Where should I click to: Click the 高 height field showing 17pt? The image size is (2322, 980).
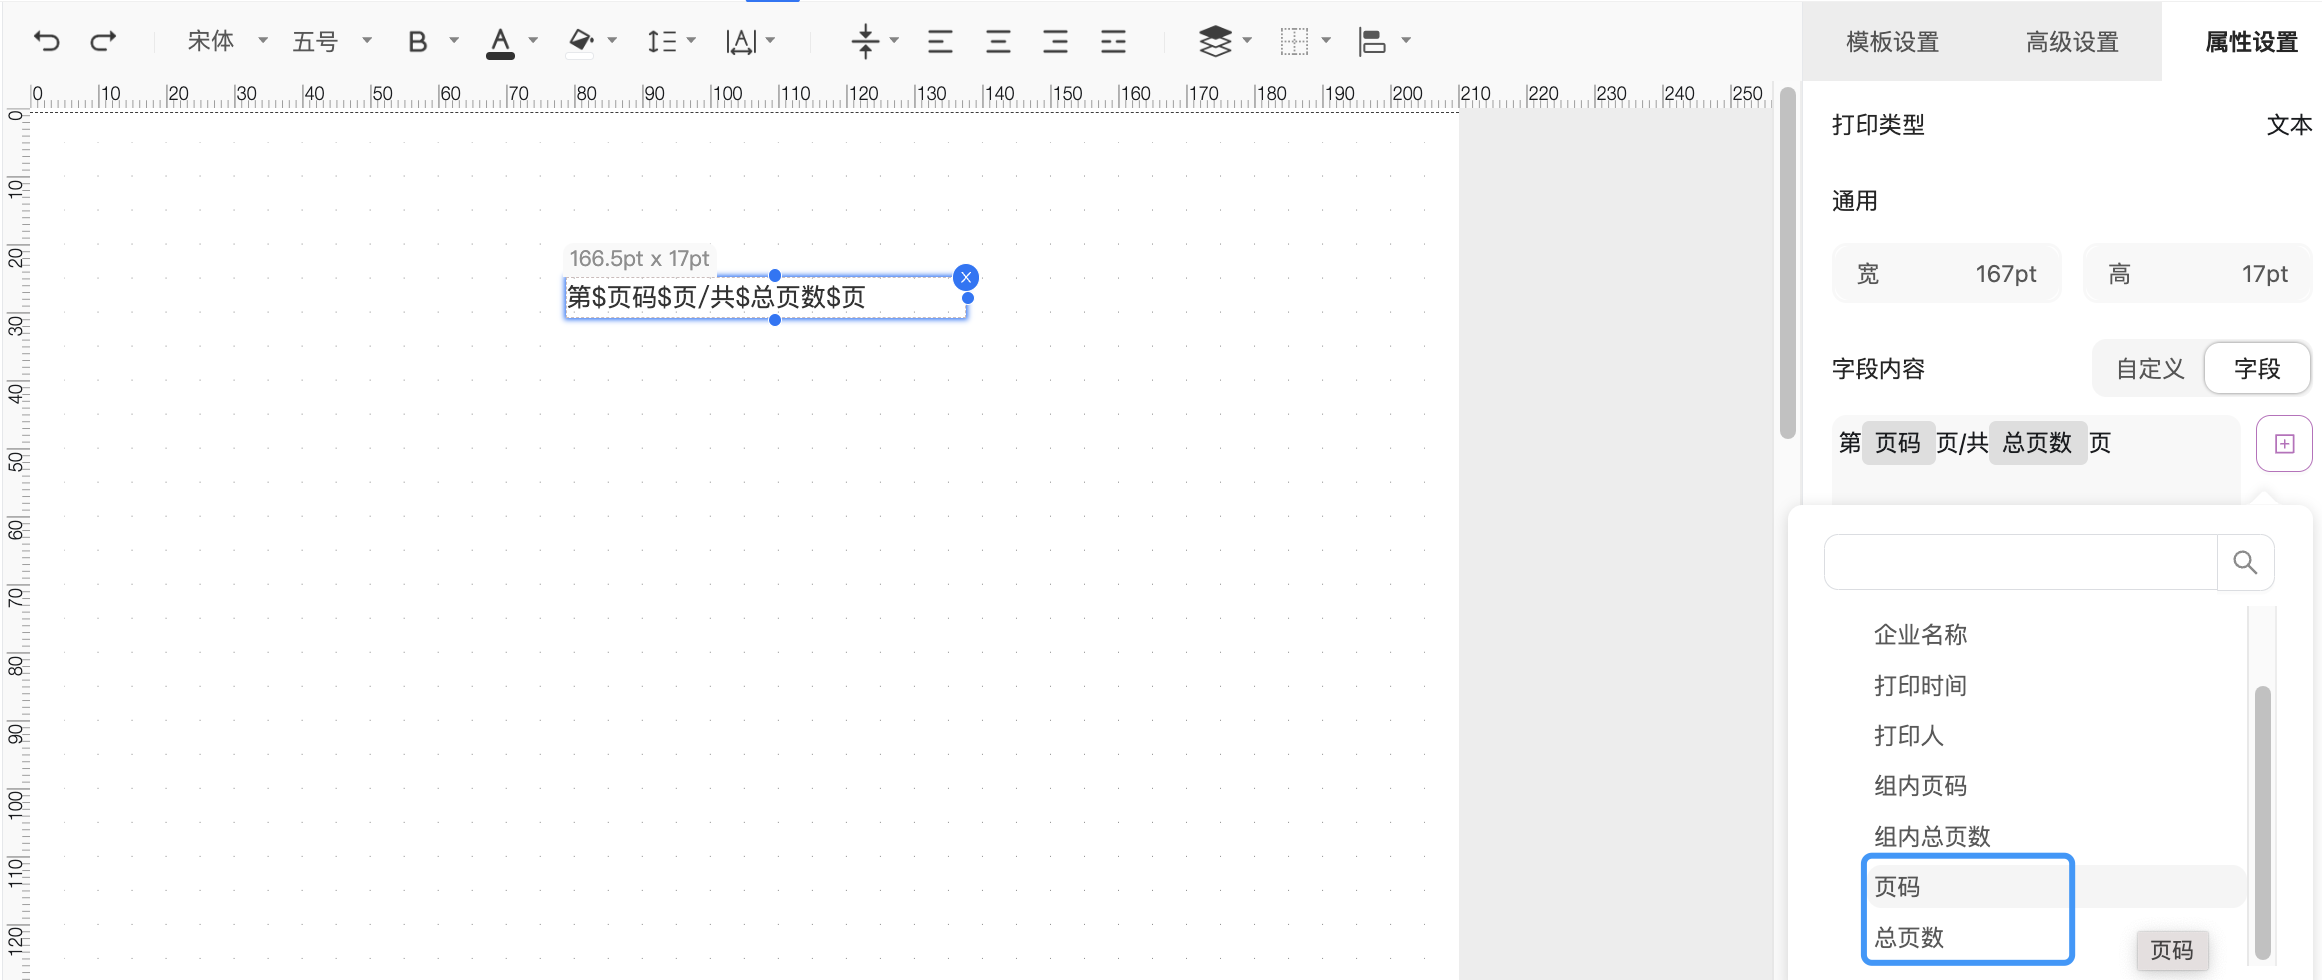pos(2197,273)
